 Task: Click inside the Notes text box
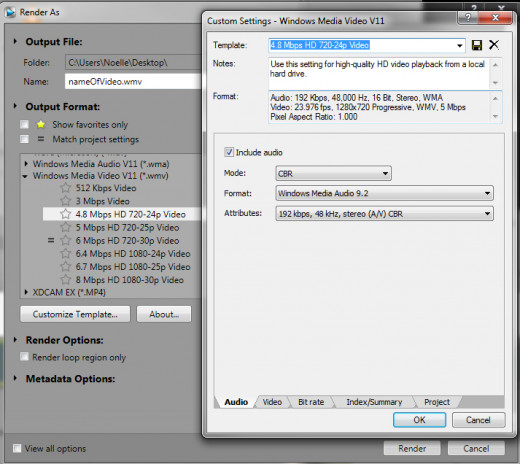[379, 73]
